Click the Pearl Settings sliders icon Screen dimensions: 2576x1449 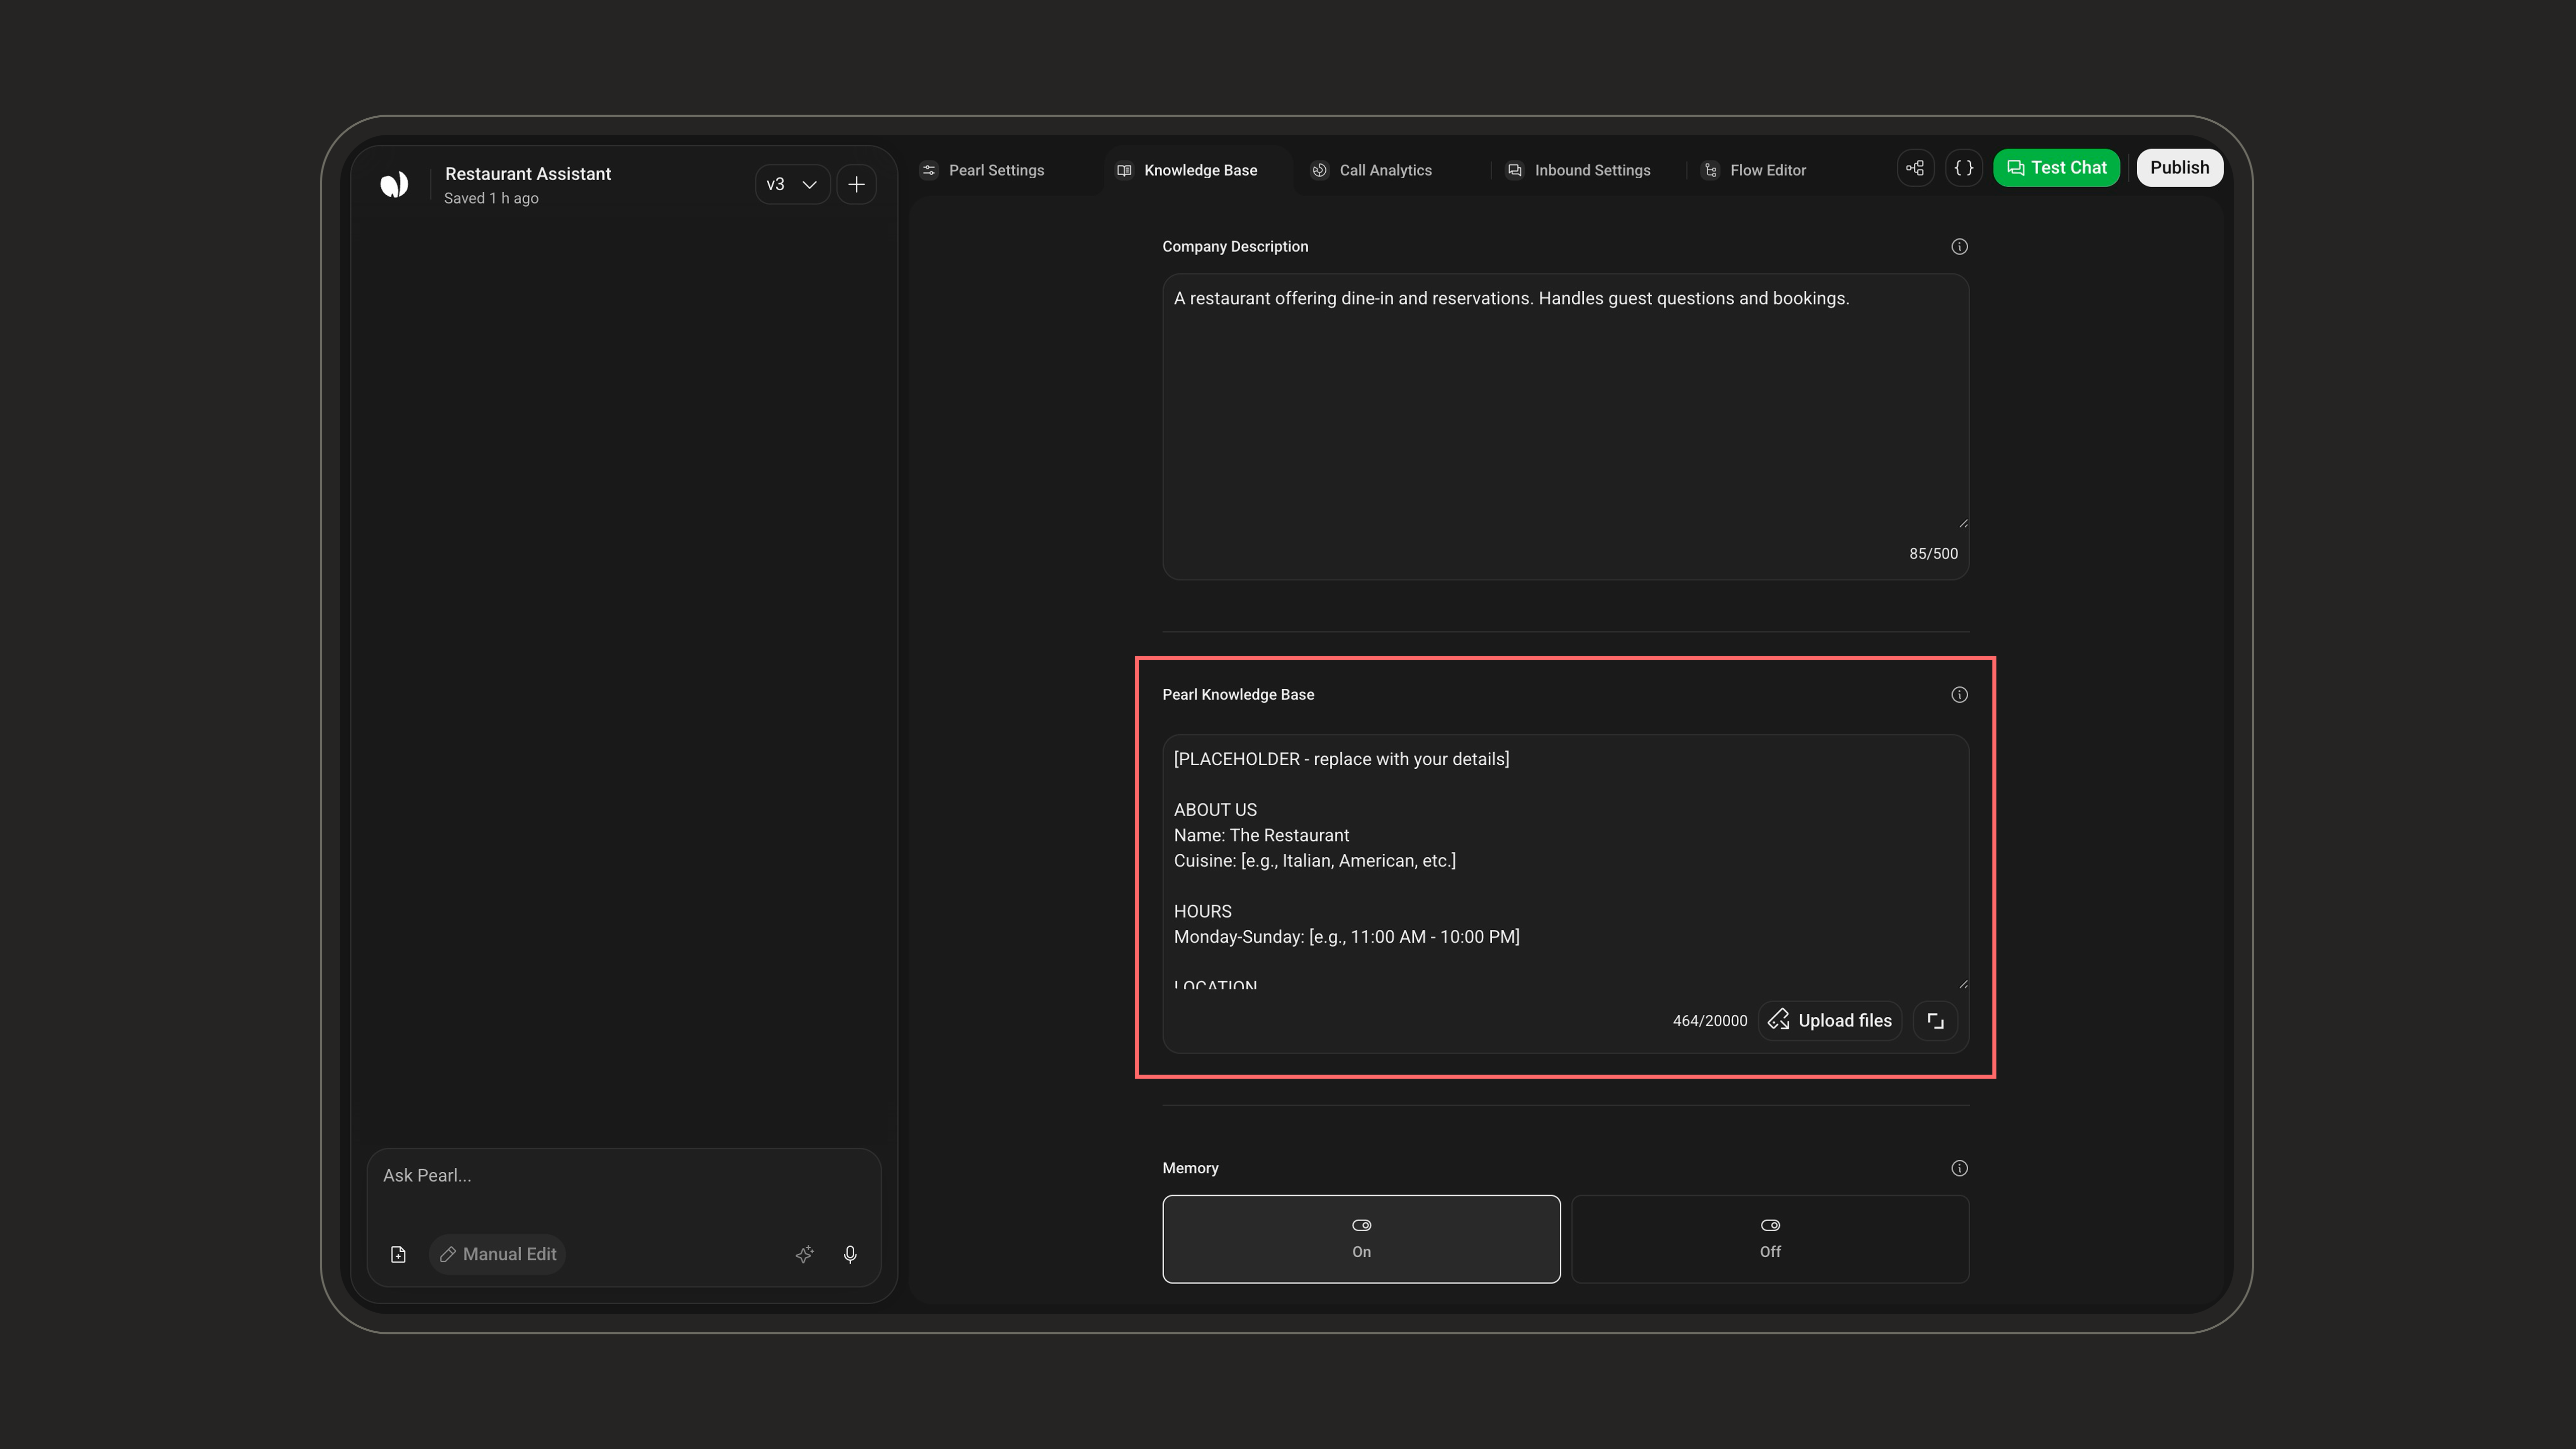[x=929, y=170]
